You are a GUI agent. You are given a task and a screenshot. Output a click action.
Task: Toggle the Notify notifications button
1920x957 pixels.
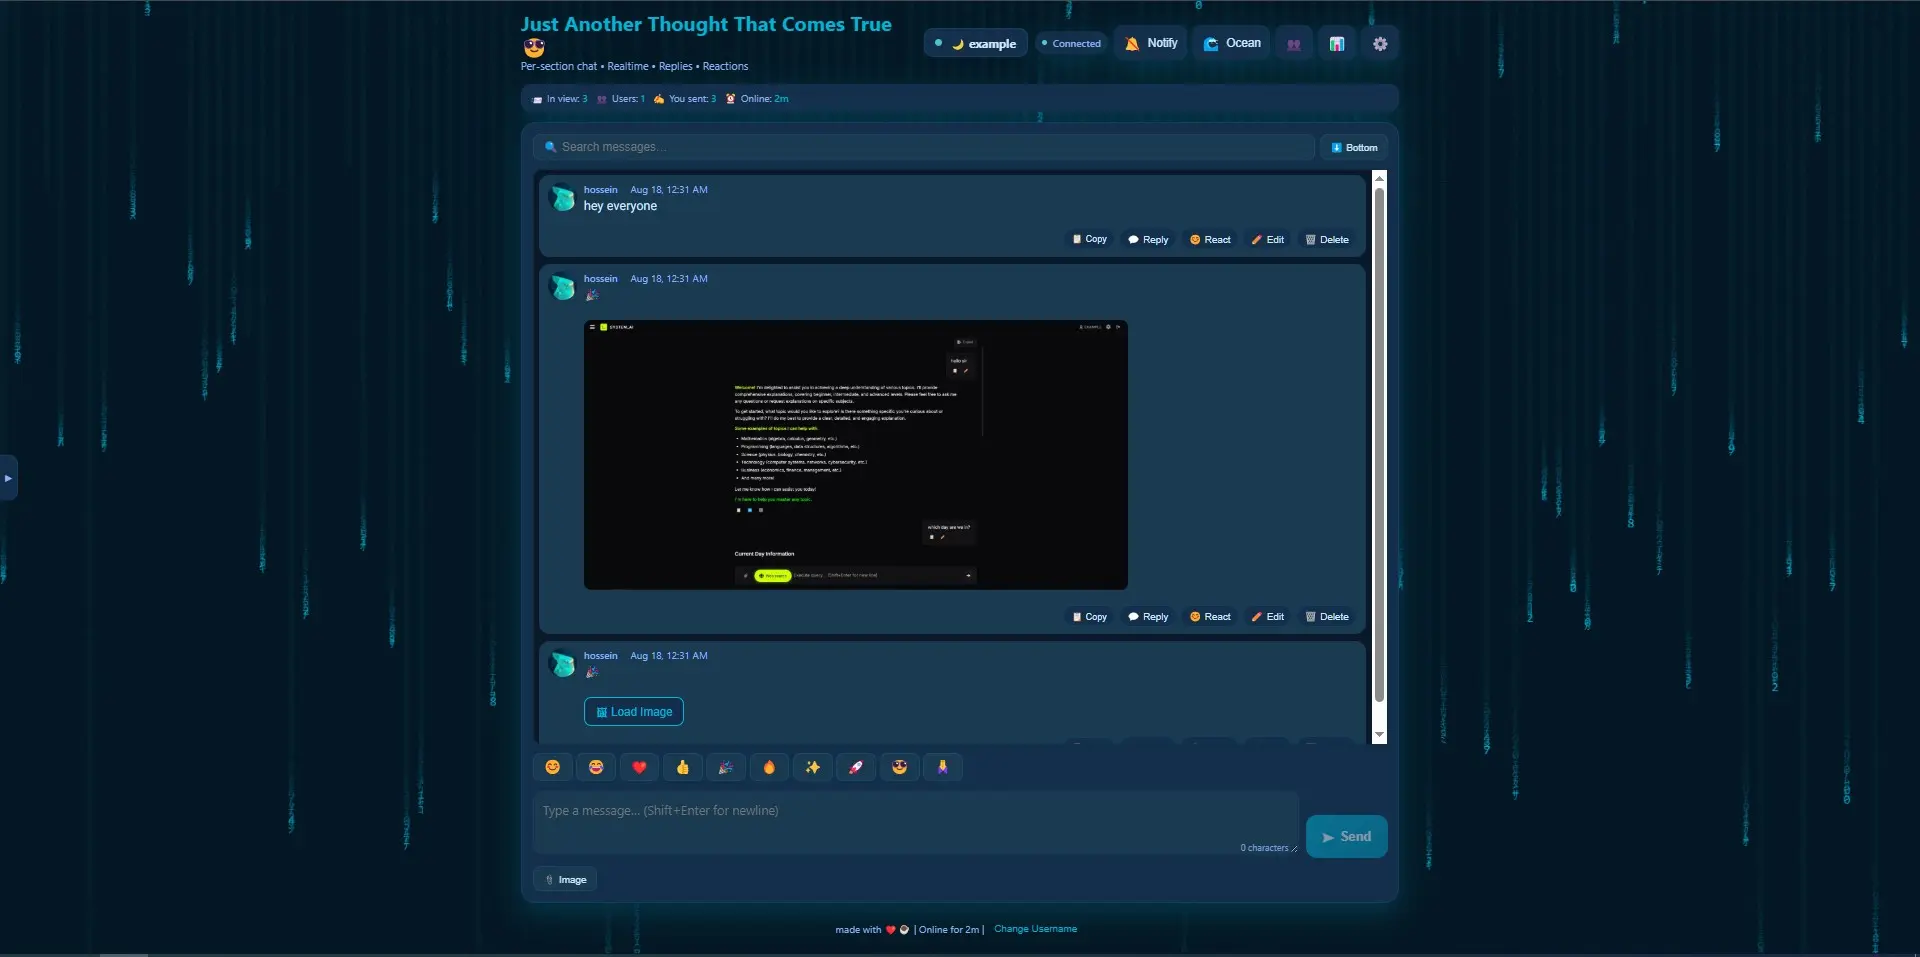tap(1151, 43)
